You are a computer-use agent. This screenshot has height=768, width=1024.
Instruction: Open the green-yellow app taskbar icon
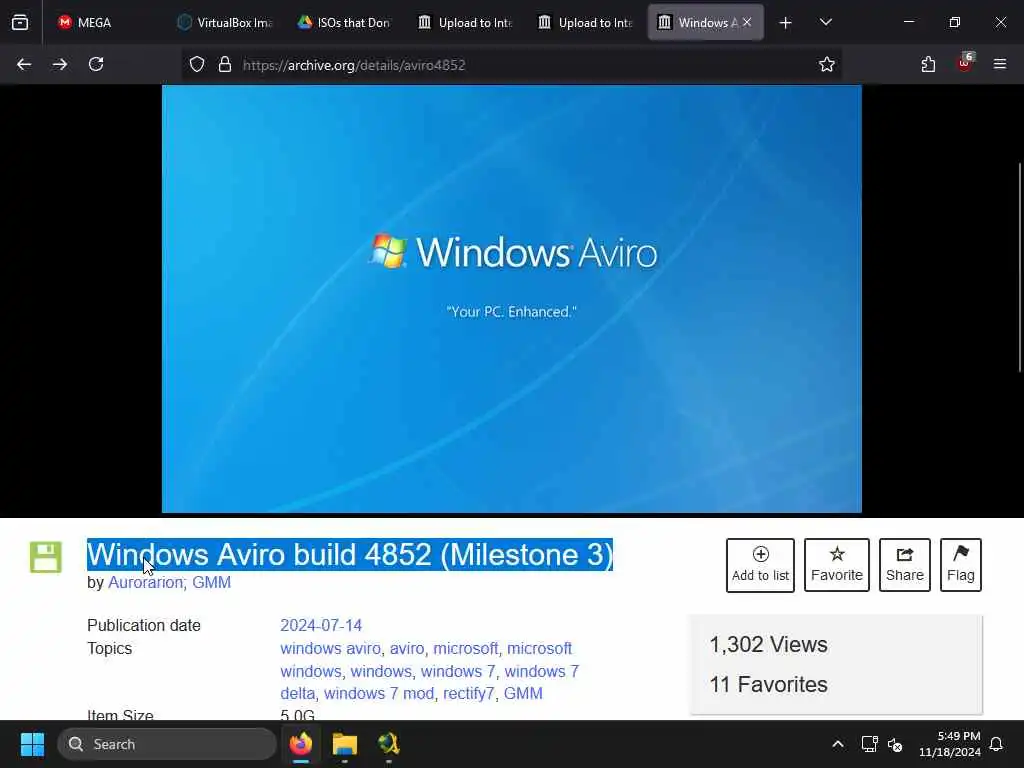[x=388, y=744]
